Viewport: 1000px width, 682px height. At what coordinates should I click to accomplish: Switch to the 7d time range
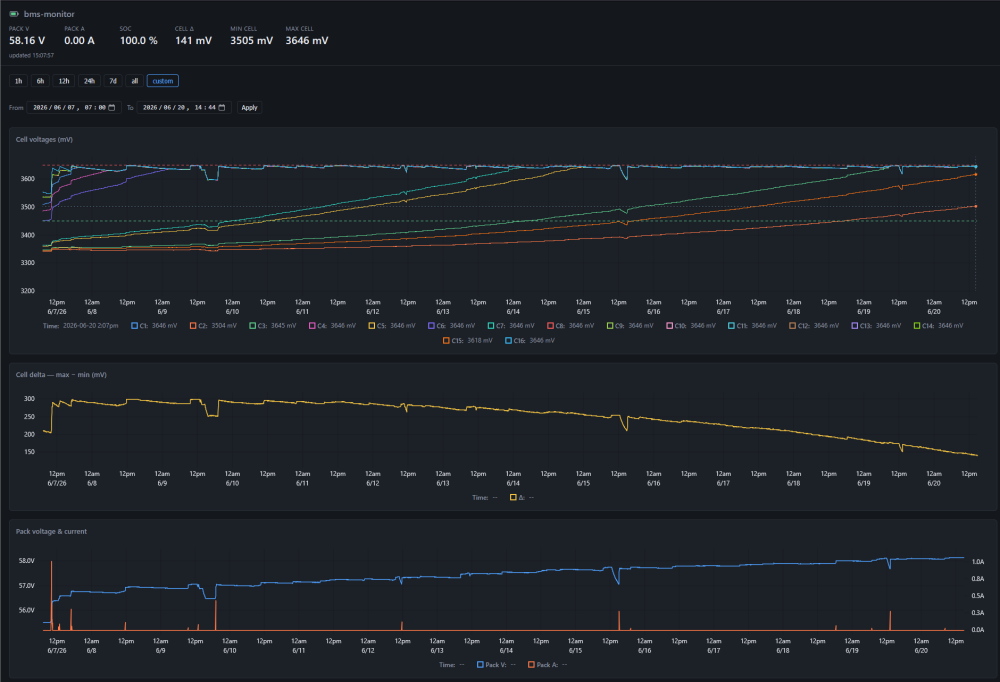113,81
